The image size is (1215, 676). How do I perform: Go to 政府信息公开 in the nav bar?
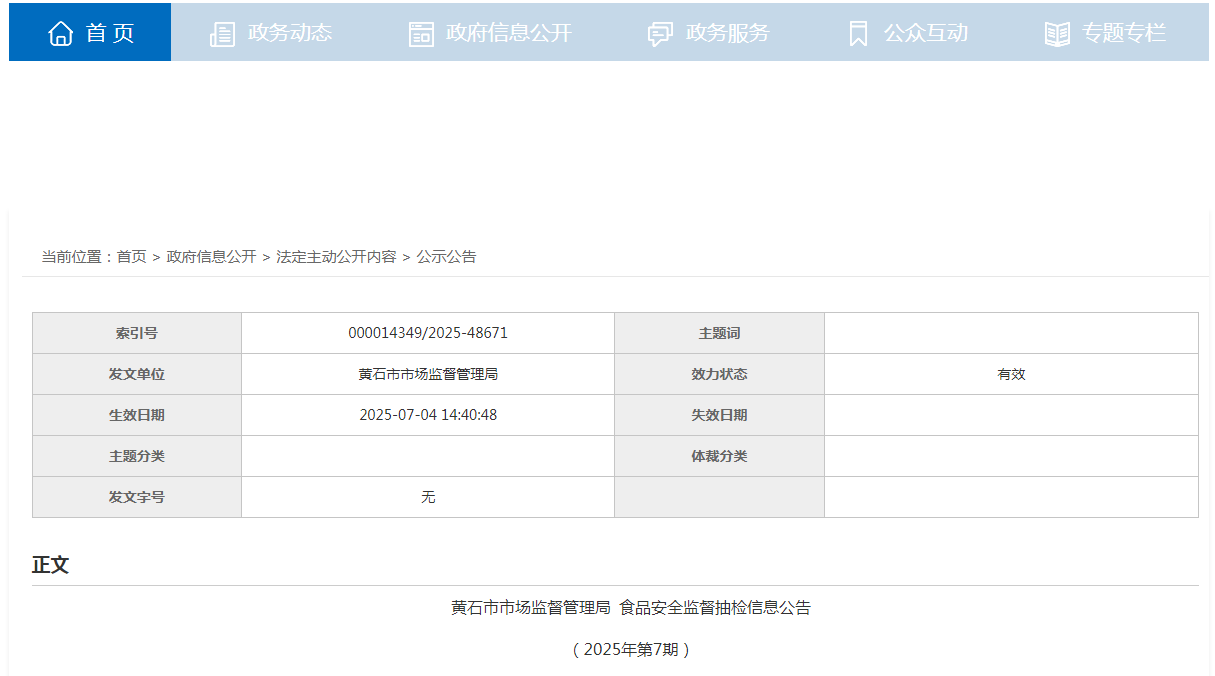pos(490,32)
